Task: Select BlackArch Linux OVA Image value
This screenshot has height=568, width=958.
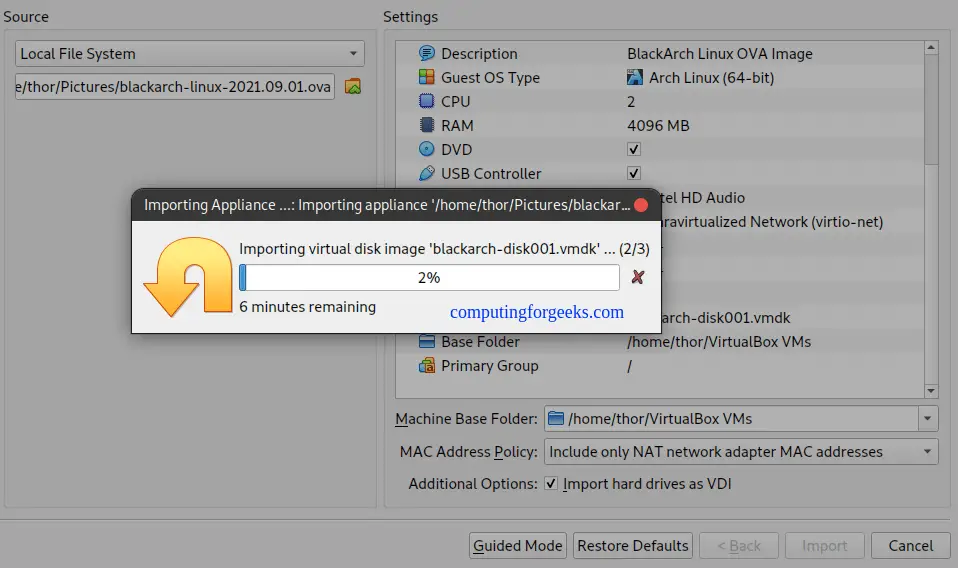Action: pos(720,54)
